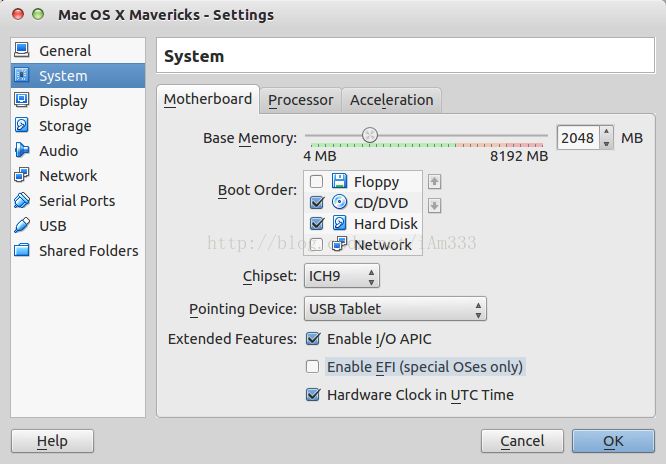Close the Settings window with red button
The height and width of the screenshot is (464, 666).
pyautogui.click(x=18, y=14)
